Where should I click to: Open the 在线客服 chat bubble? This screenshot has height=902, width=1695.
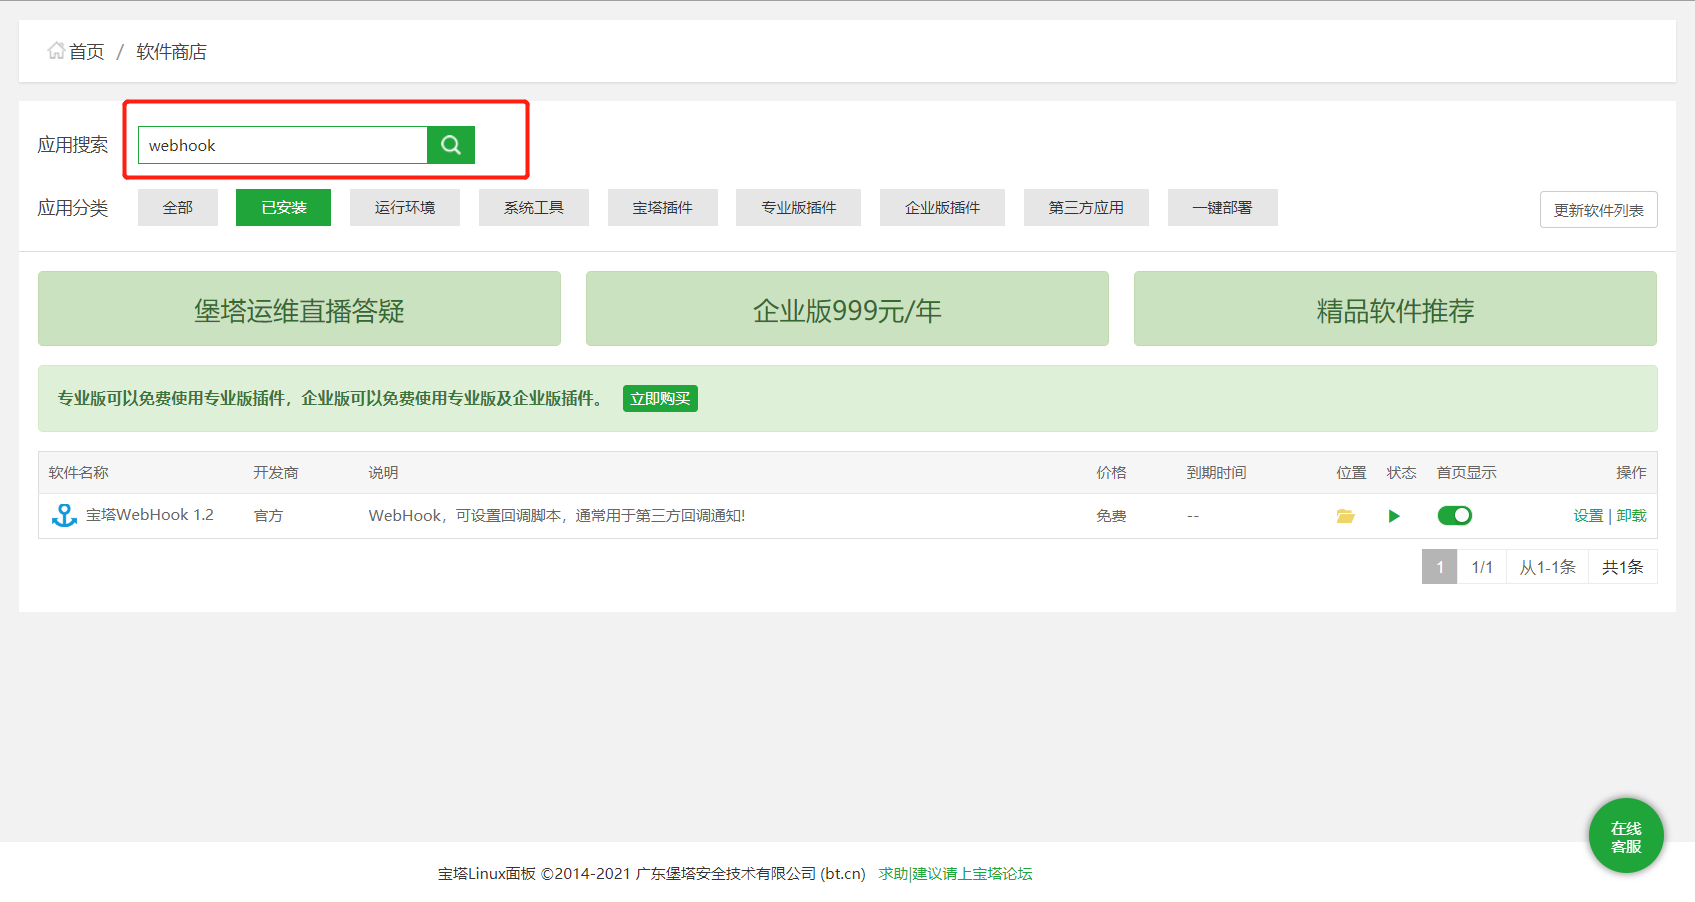(1626, 836)
